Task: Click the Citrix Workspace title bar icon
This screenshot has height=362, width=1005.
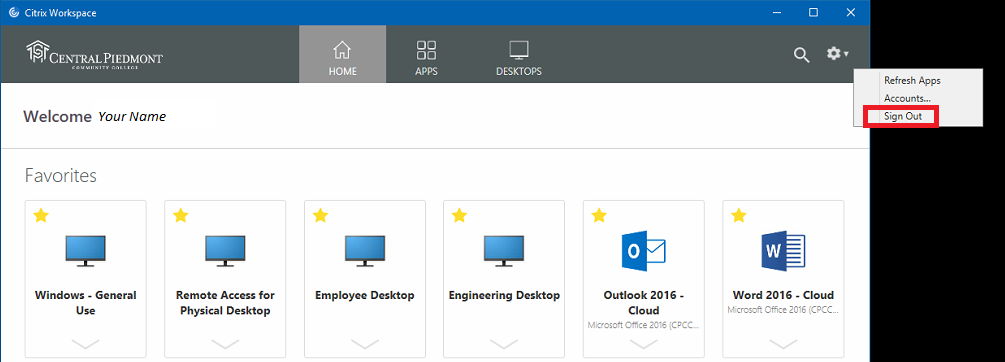Action: click(x=13, y=13)
